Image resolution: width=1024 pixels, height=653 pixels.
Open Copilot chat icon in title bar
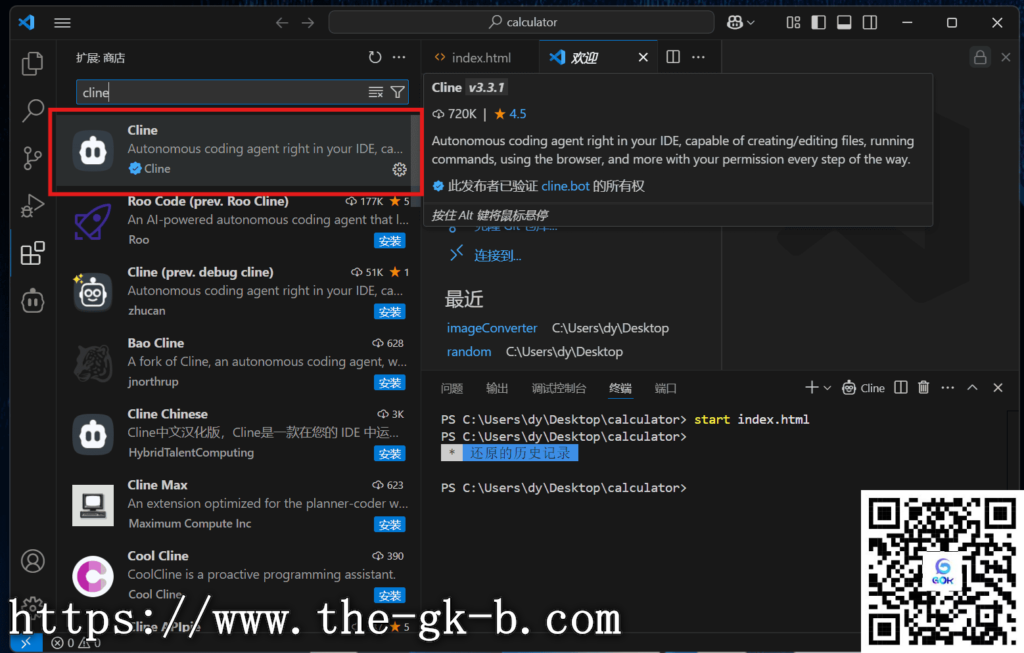pos(735,23)
